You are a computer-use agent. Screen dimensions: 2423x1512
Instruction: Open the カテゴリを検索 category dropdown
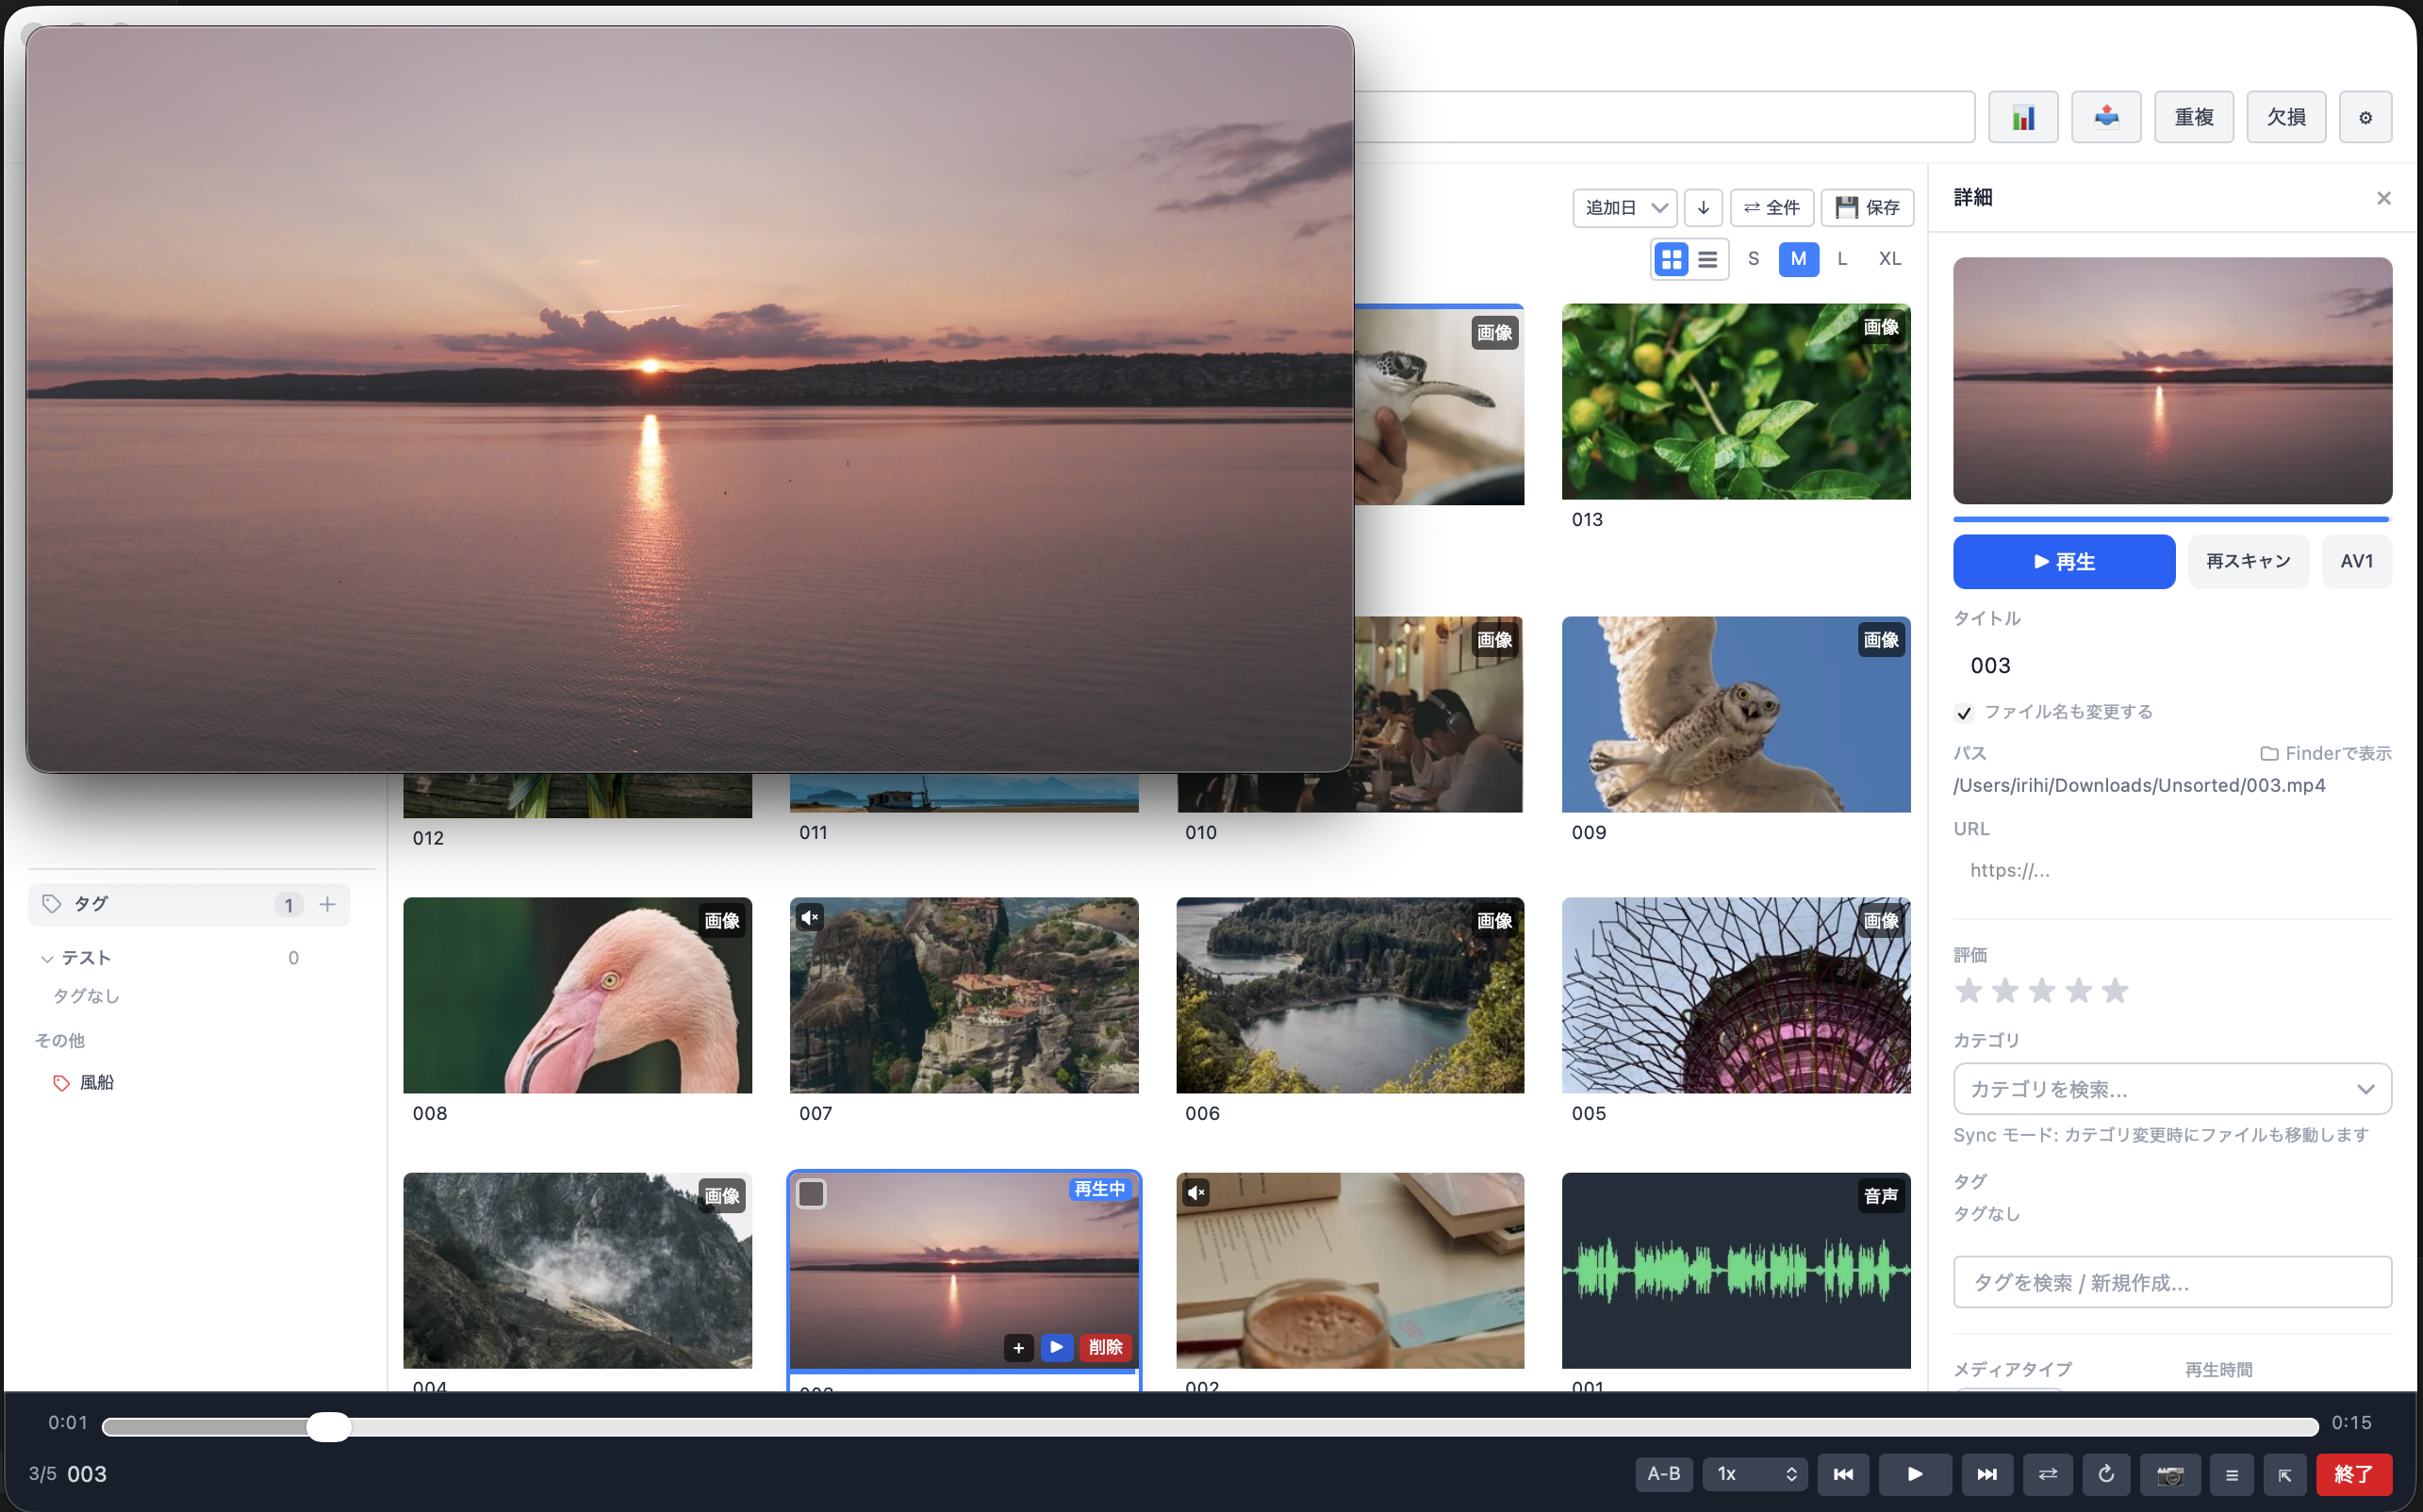tap(2171, 1088)
